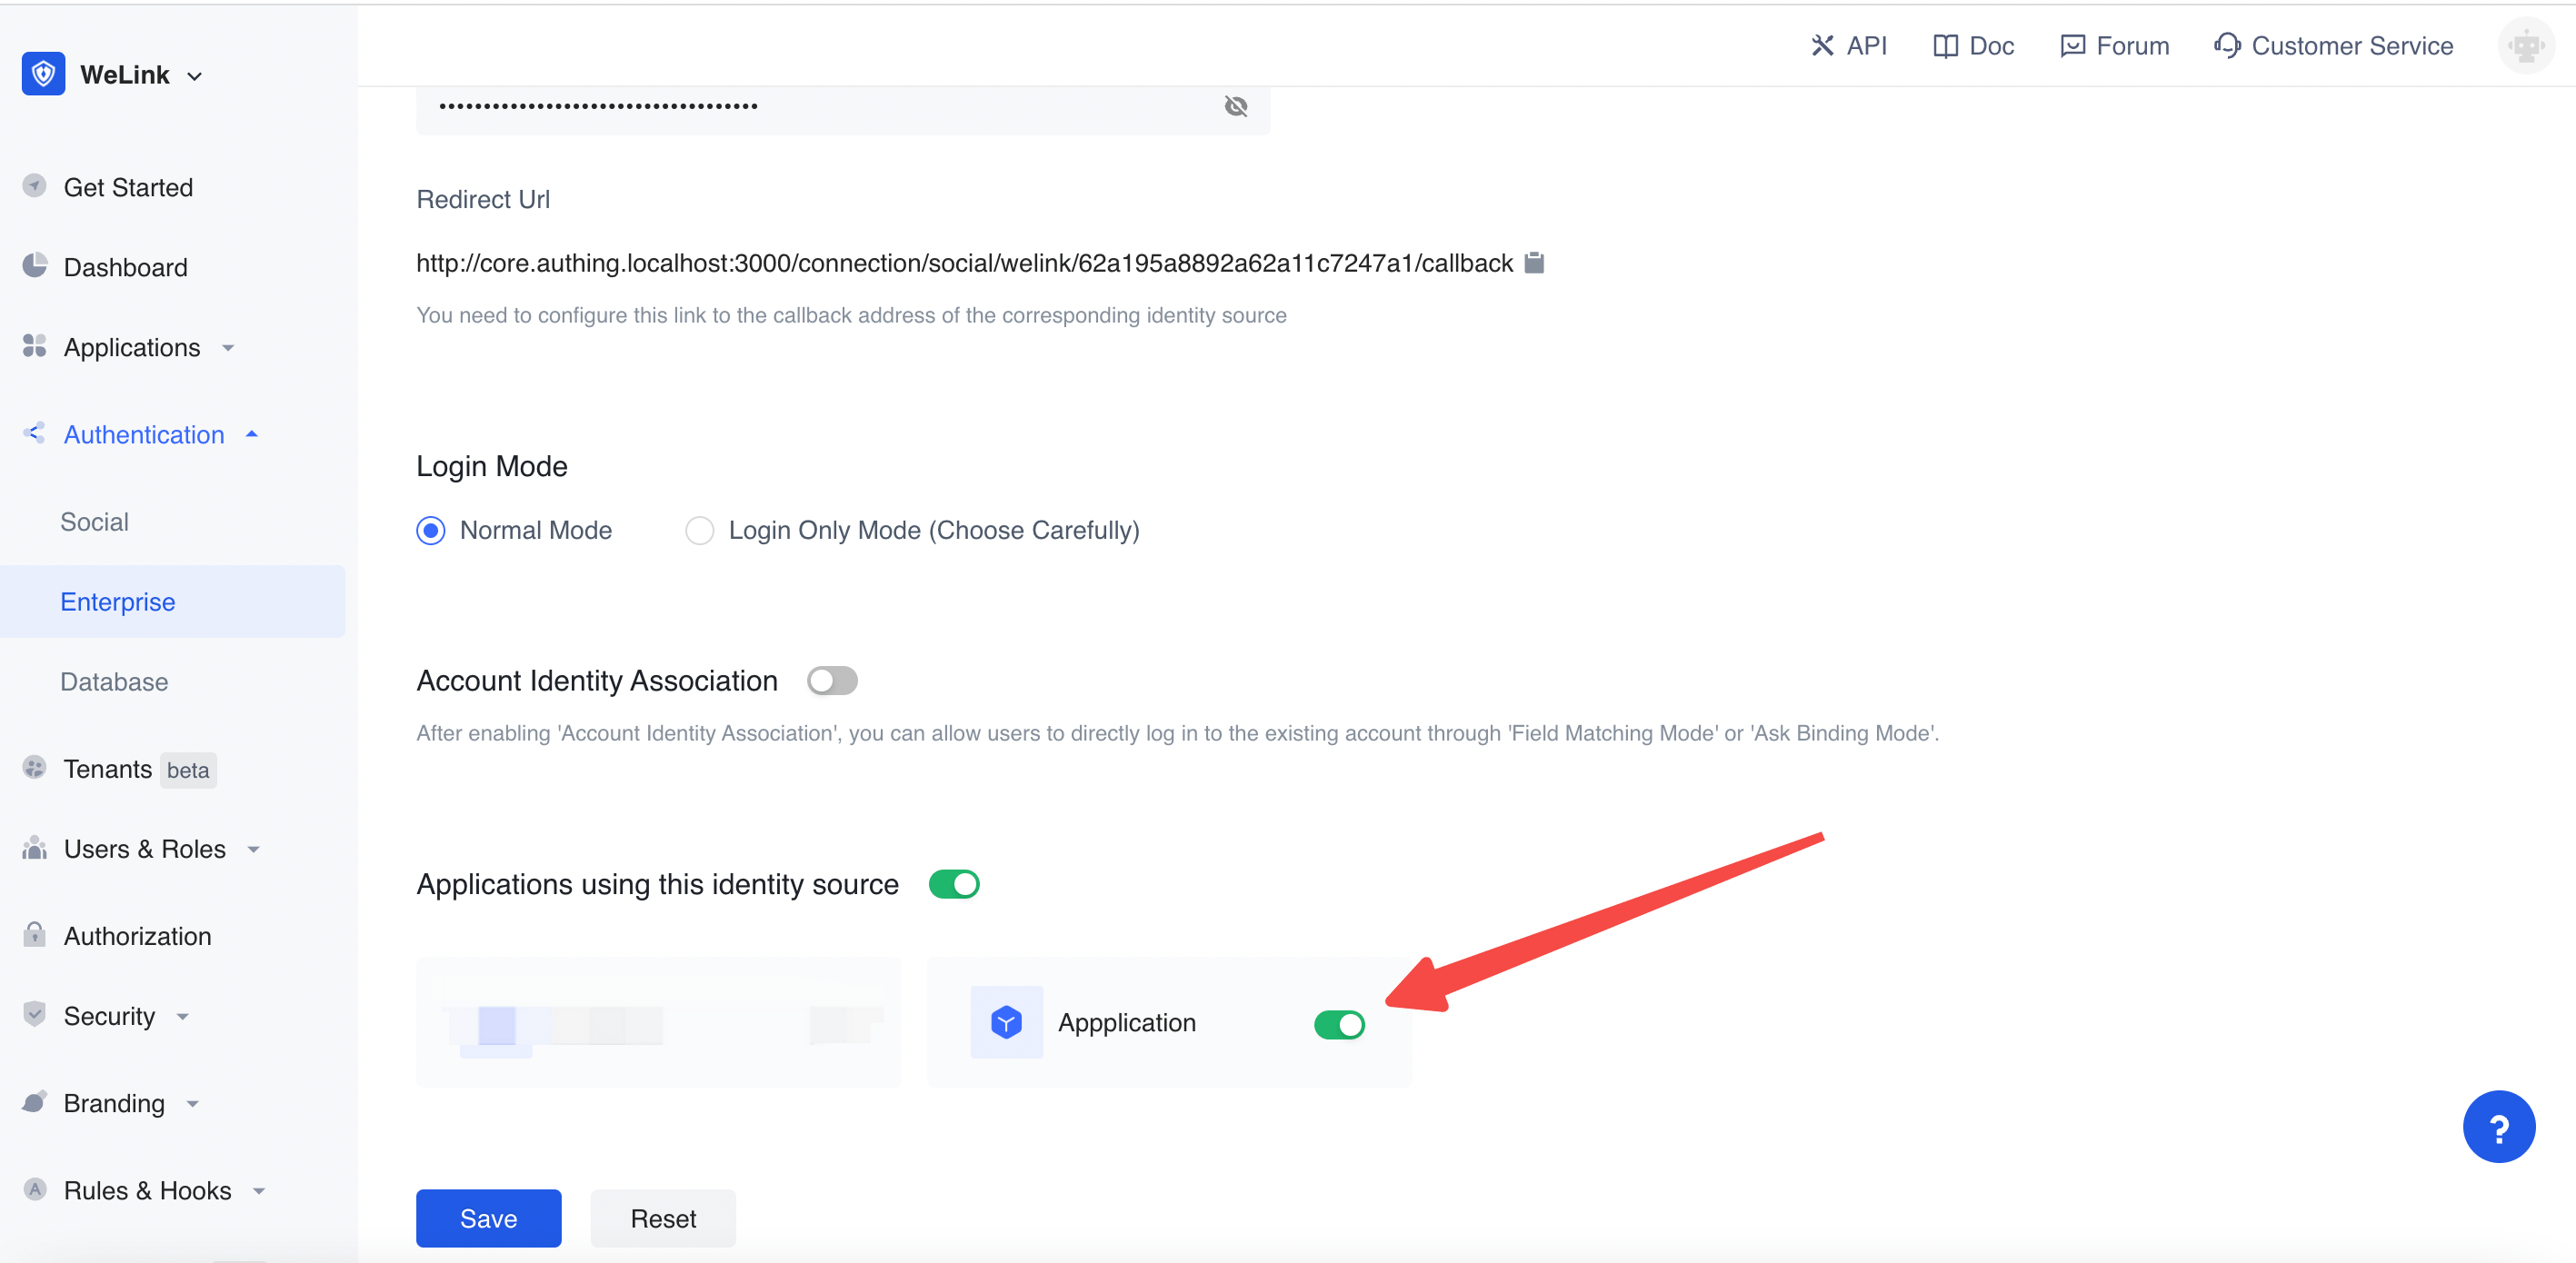Click the Reset button

662,1218
